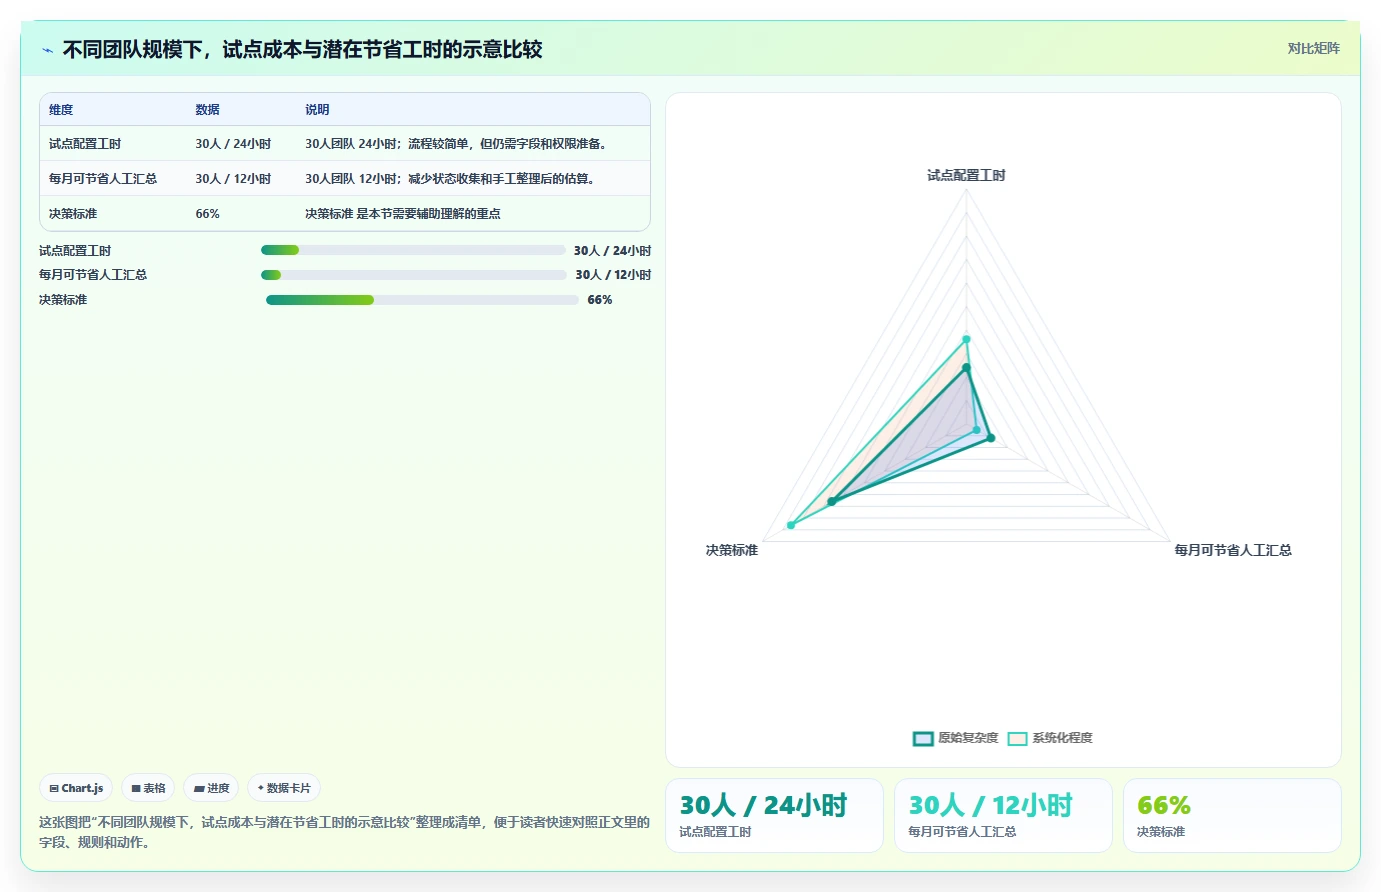The image size is (1381, 892).
Task: Click the 维度 column header
Action: (61, 110)
